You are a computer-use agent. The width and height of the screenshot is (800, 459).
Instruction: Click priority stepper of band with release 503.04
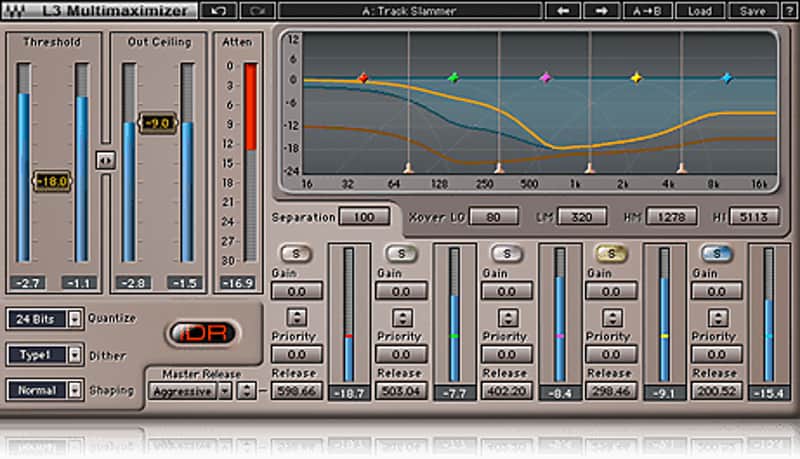tap(402, 318)
